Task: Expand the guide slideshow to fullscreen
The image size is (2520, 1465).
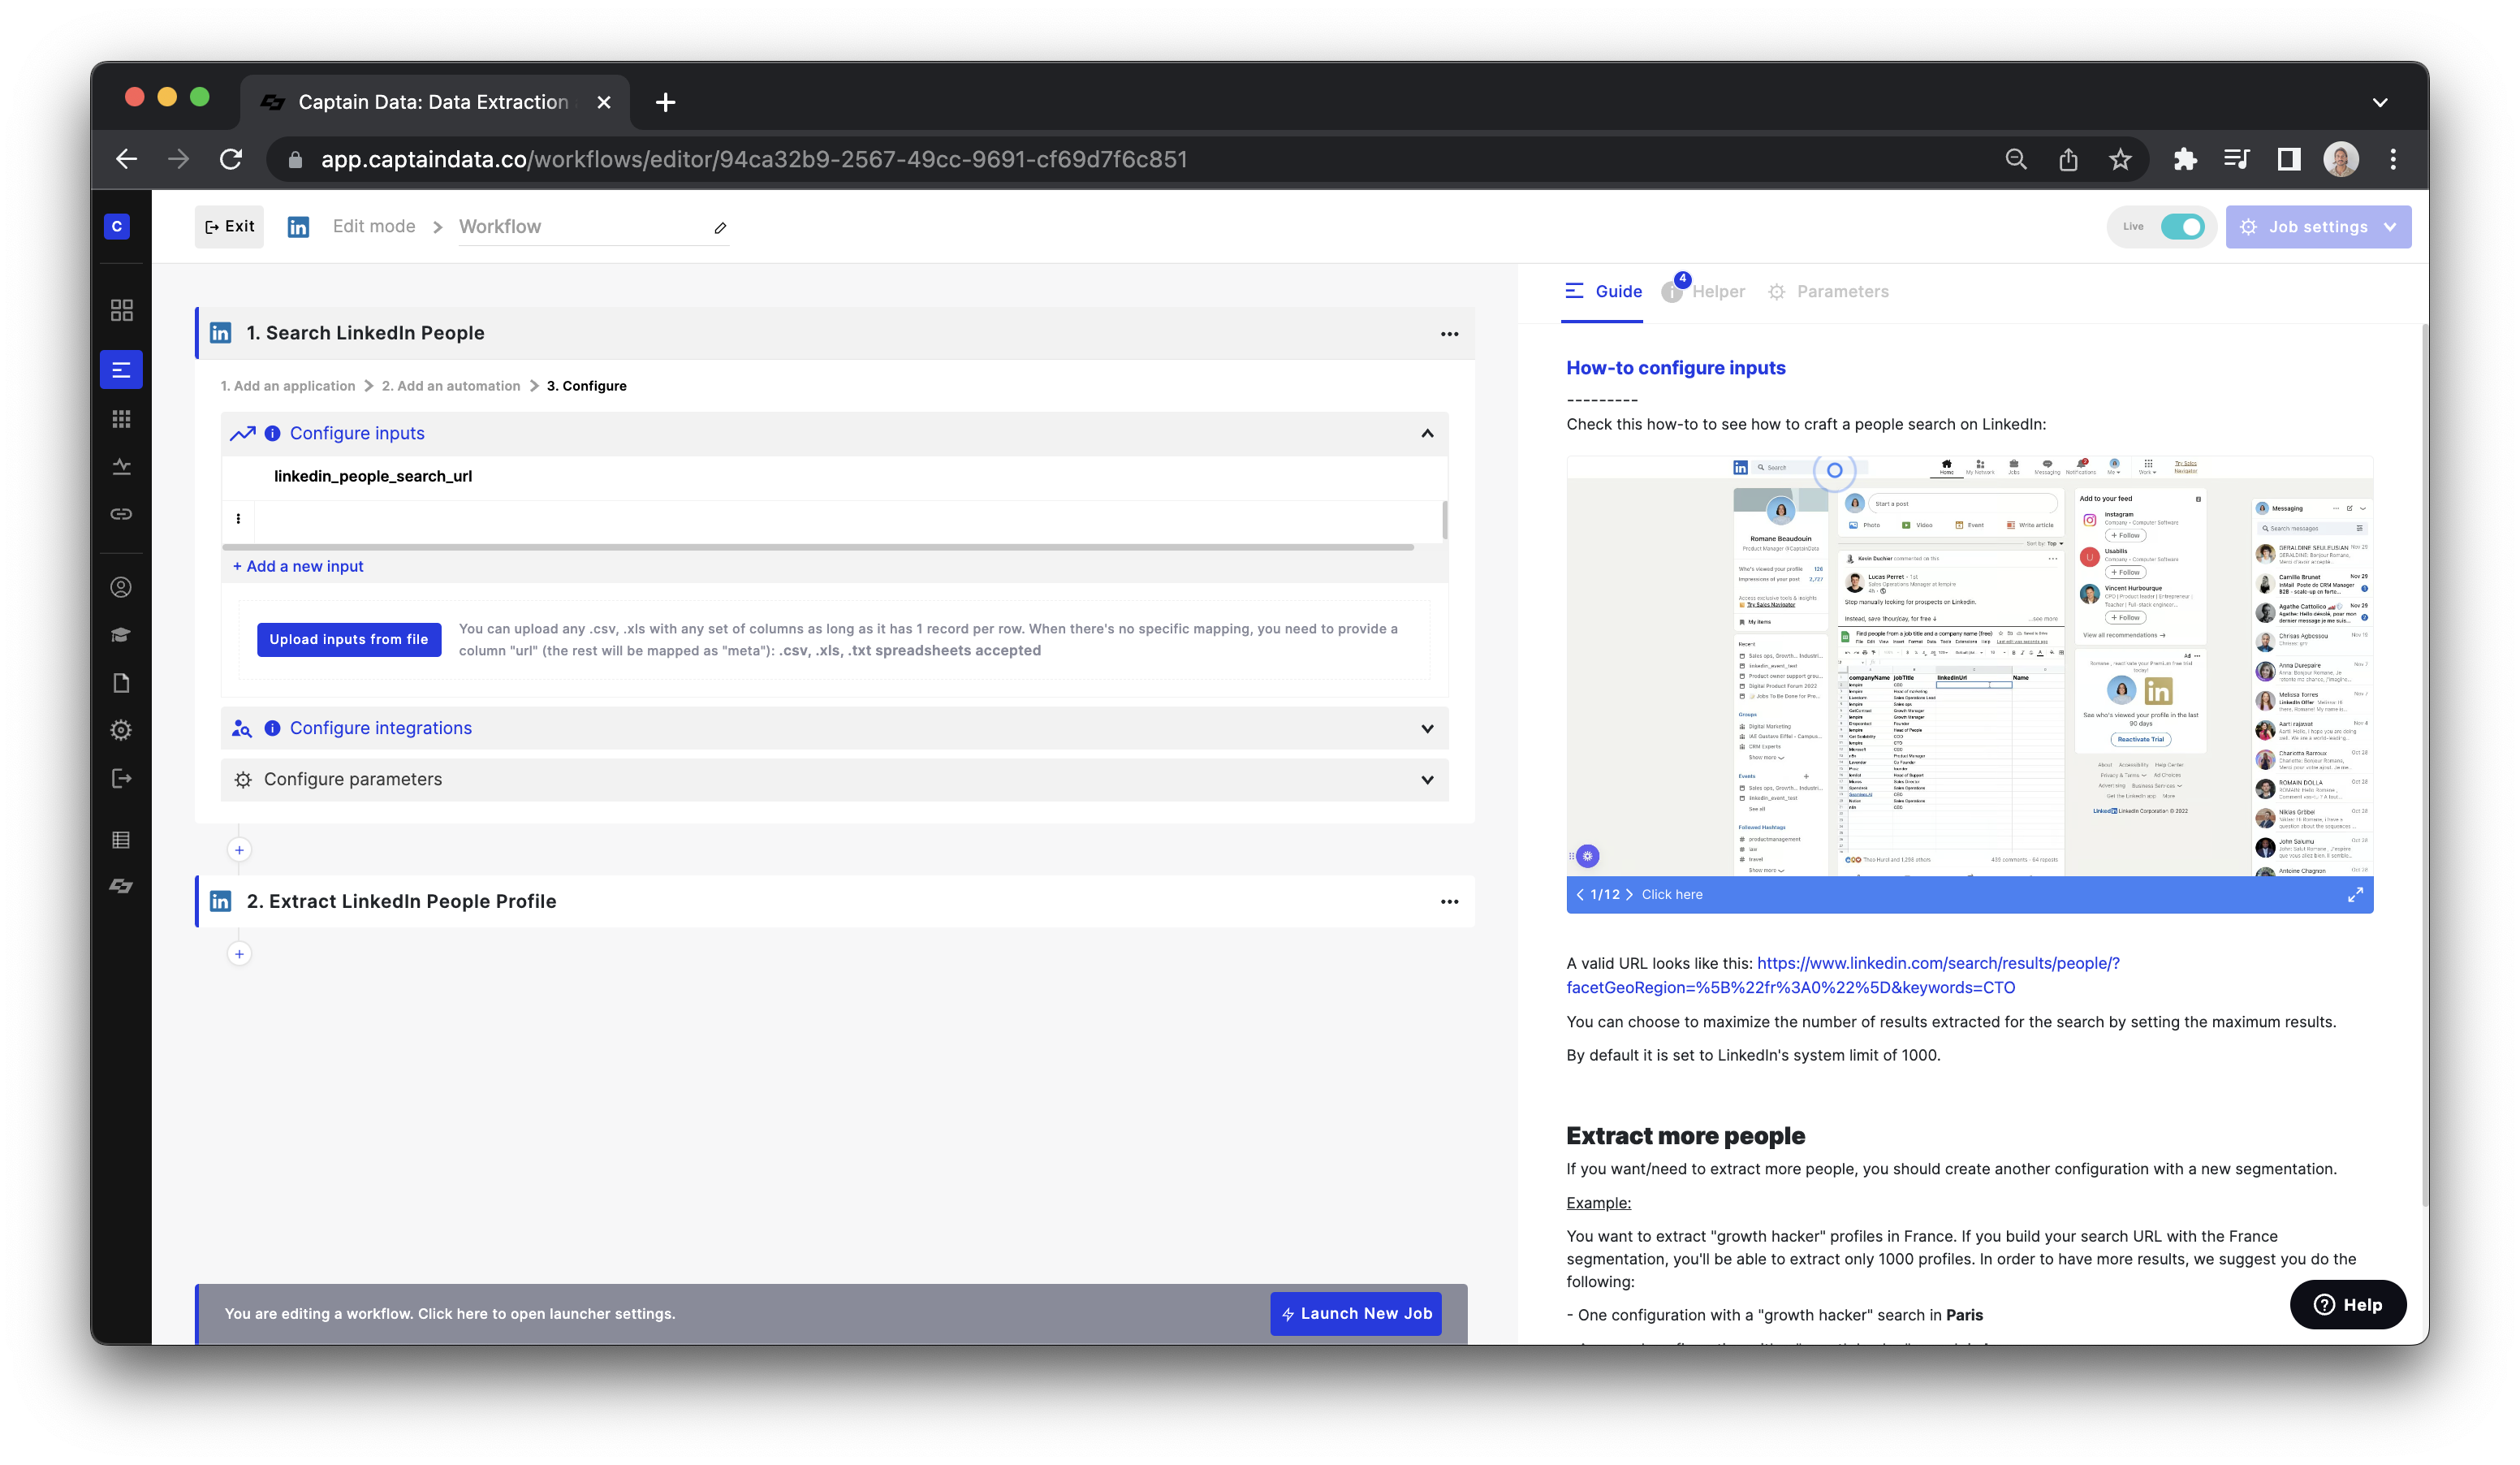Action: pyautogui.click(x=2355, y=895)
